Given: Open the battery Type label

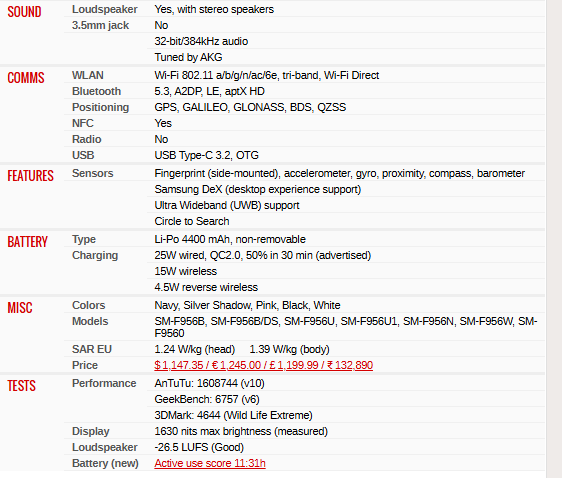Looking at the screenshot, I should pyautogui.click(x=84, y=239).
